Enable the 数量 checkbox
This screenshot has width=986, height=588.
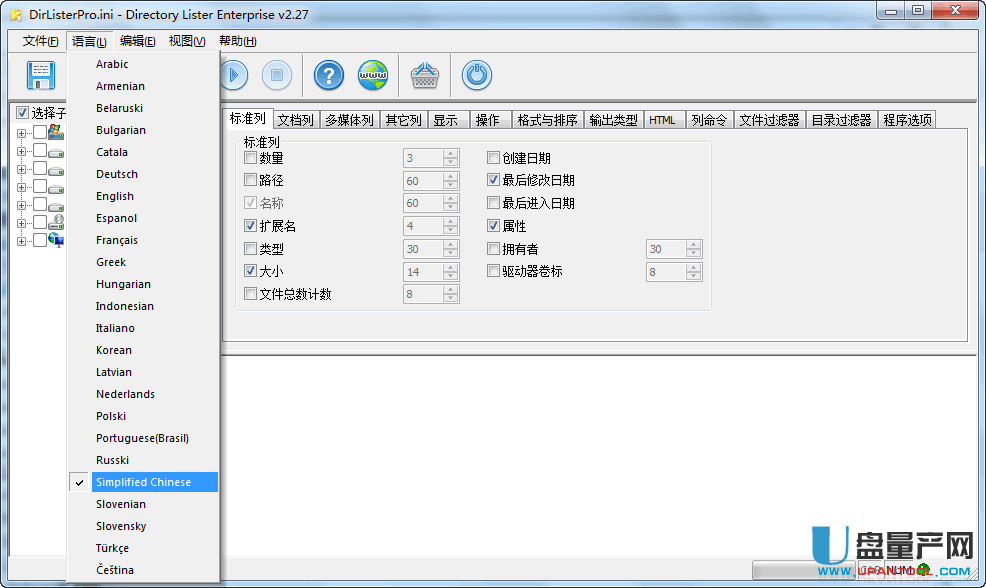coord(251,158)
